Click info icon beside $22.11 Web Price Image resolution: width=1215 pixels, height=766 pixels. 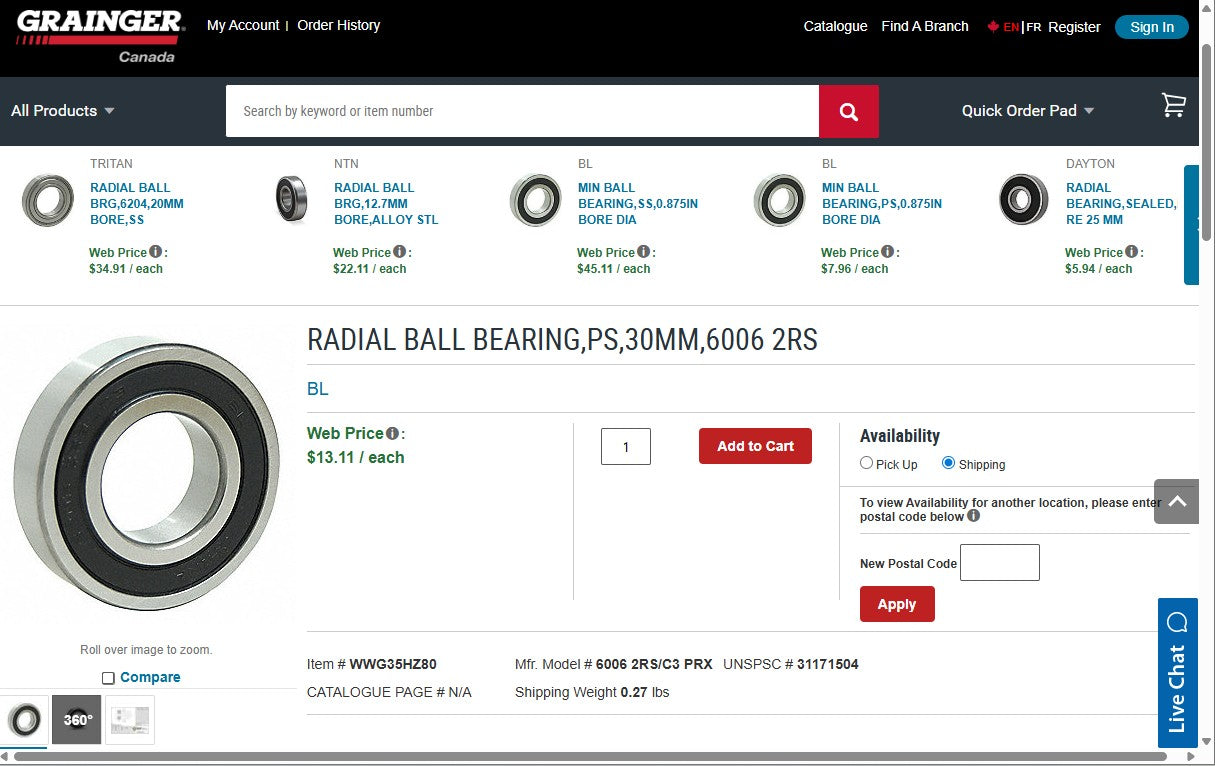400,252
